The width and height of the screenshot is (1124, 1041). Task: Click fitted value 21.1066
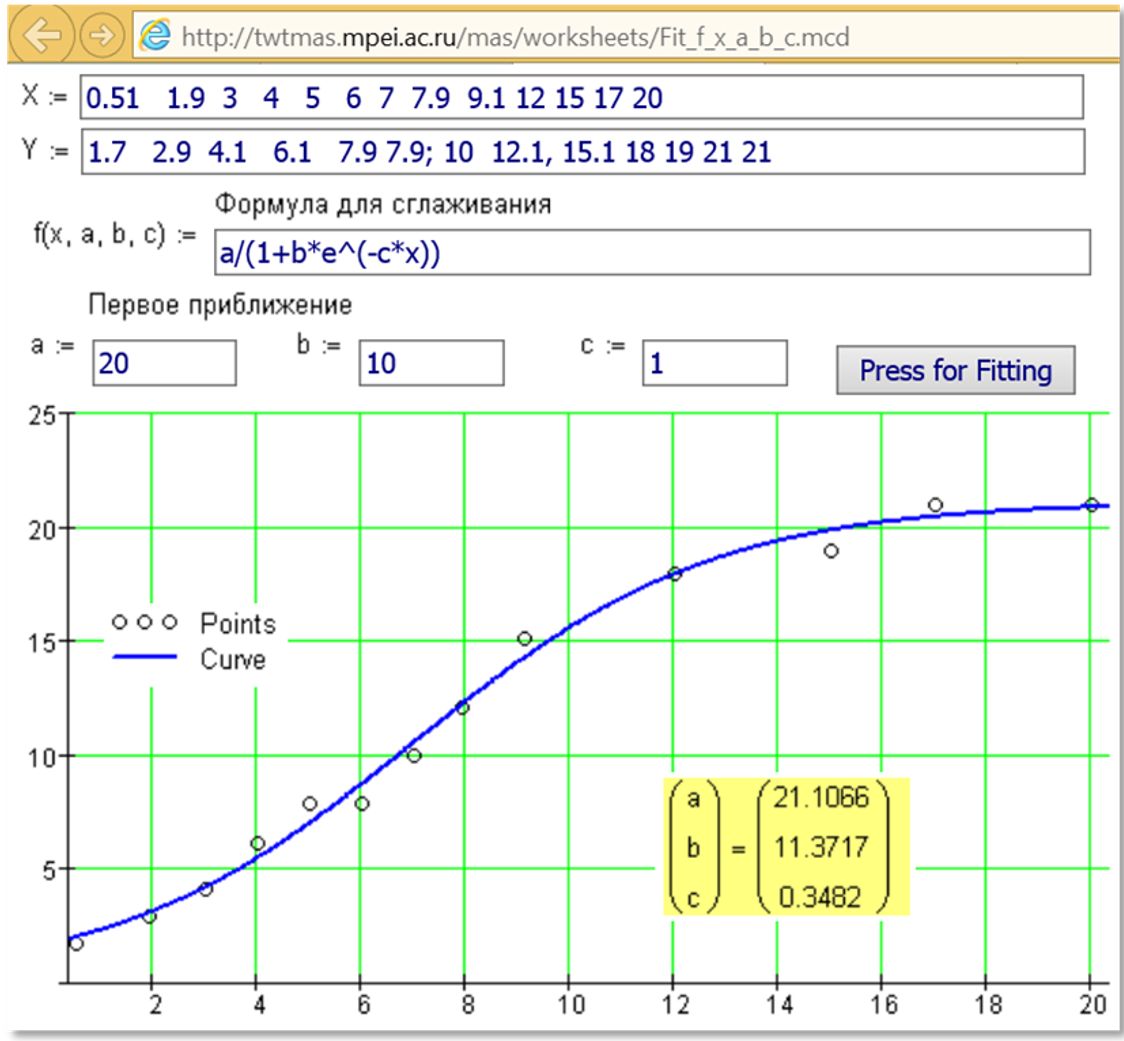click(821, 797)
